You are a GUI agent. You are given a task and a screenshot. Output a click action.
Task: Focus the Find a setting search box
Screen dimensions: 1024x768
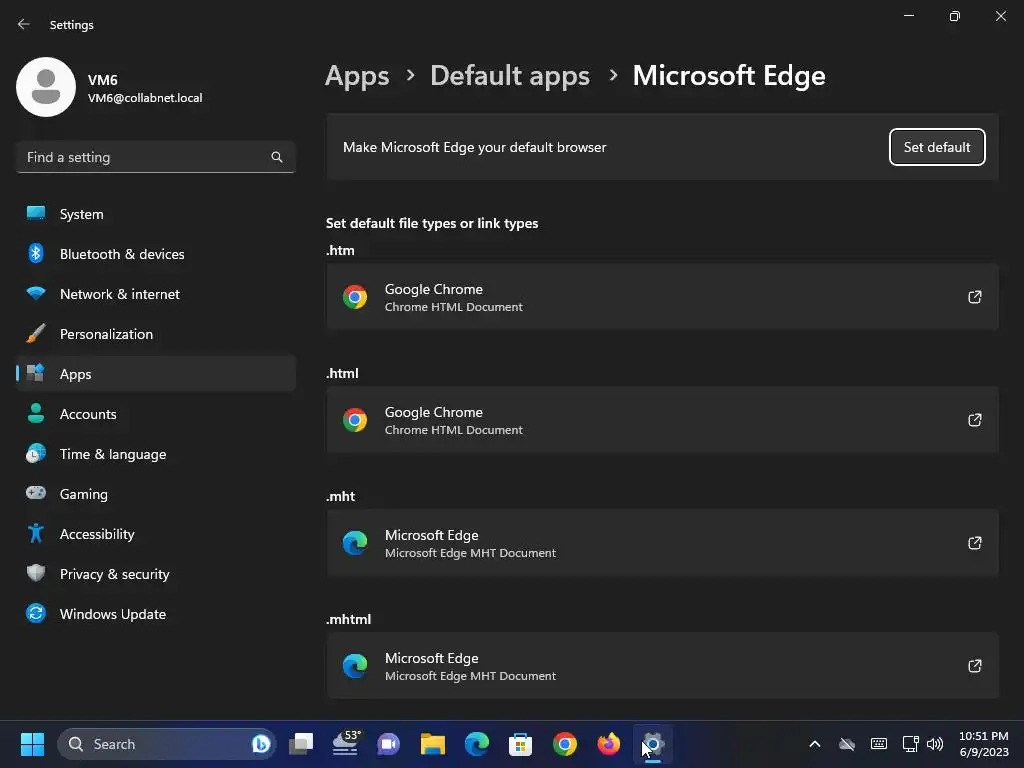[155, 157]
